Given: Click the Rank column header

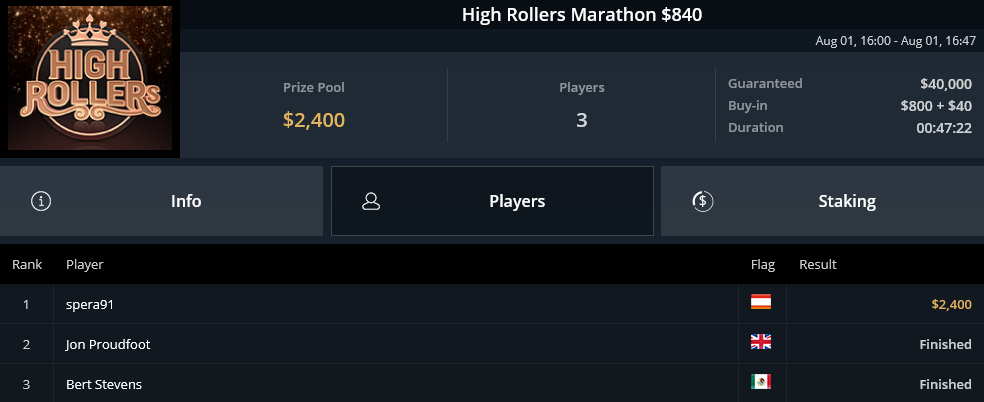Looking at the screenshot, I should coord(27,265).
